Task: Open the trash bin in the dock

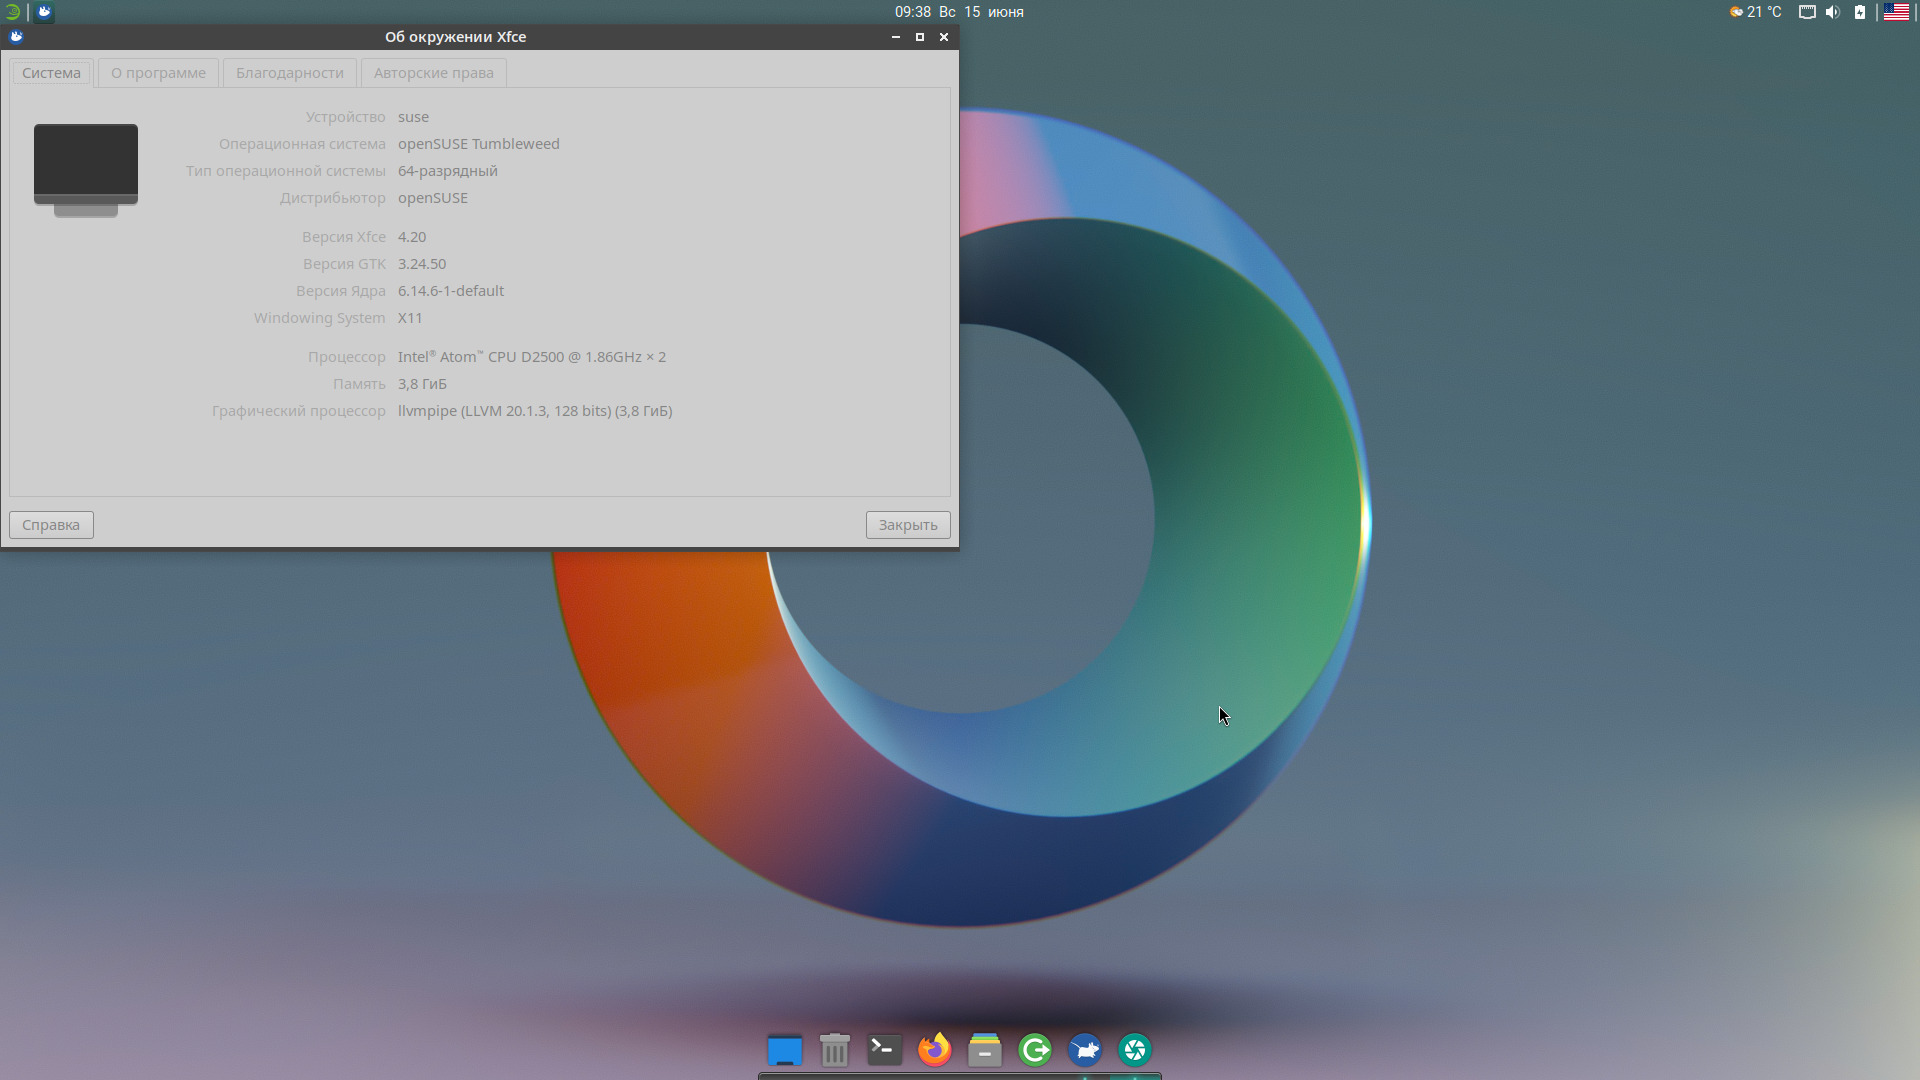Action: pyautogui.click(x=834, y=1049)
